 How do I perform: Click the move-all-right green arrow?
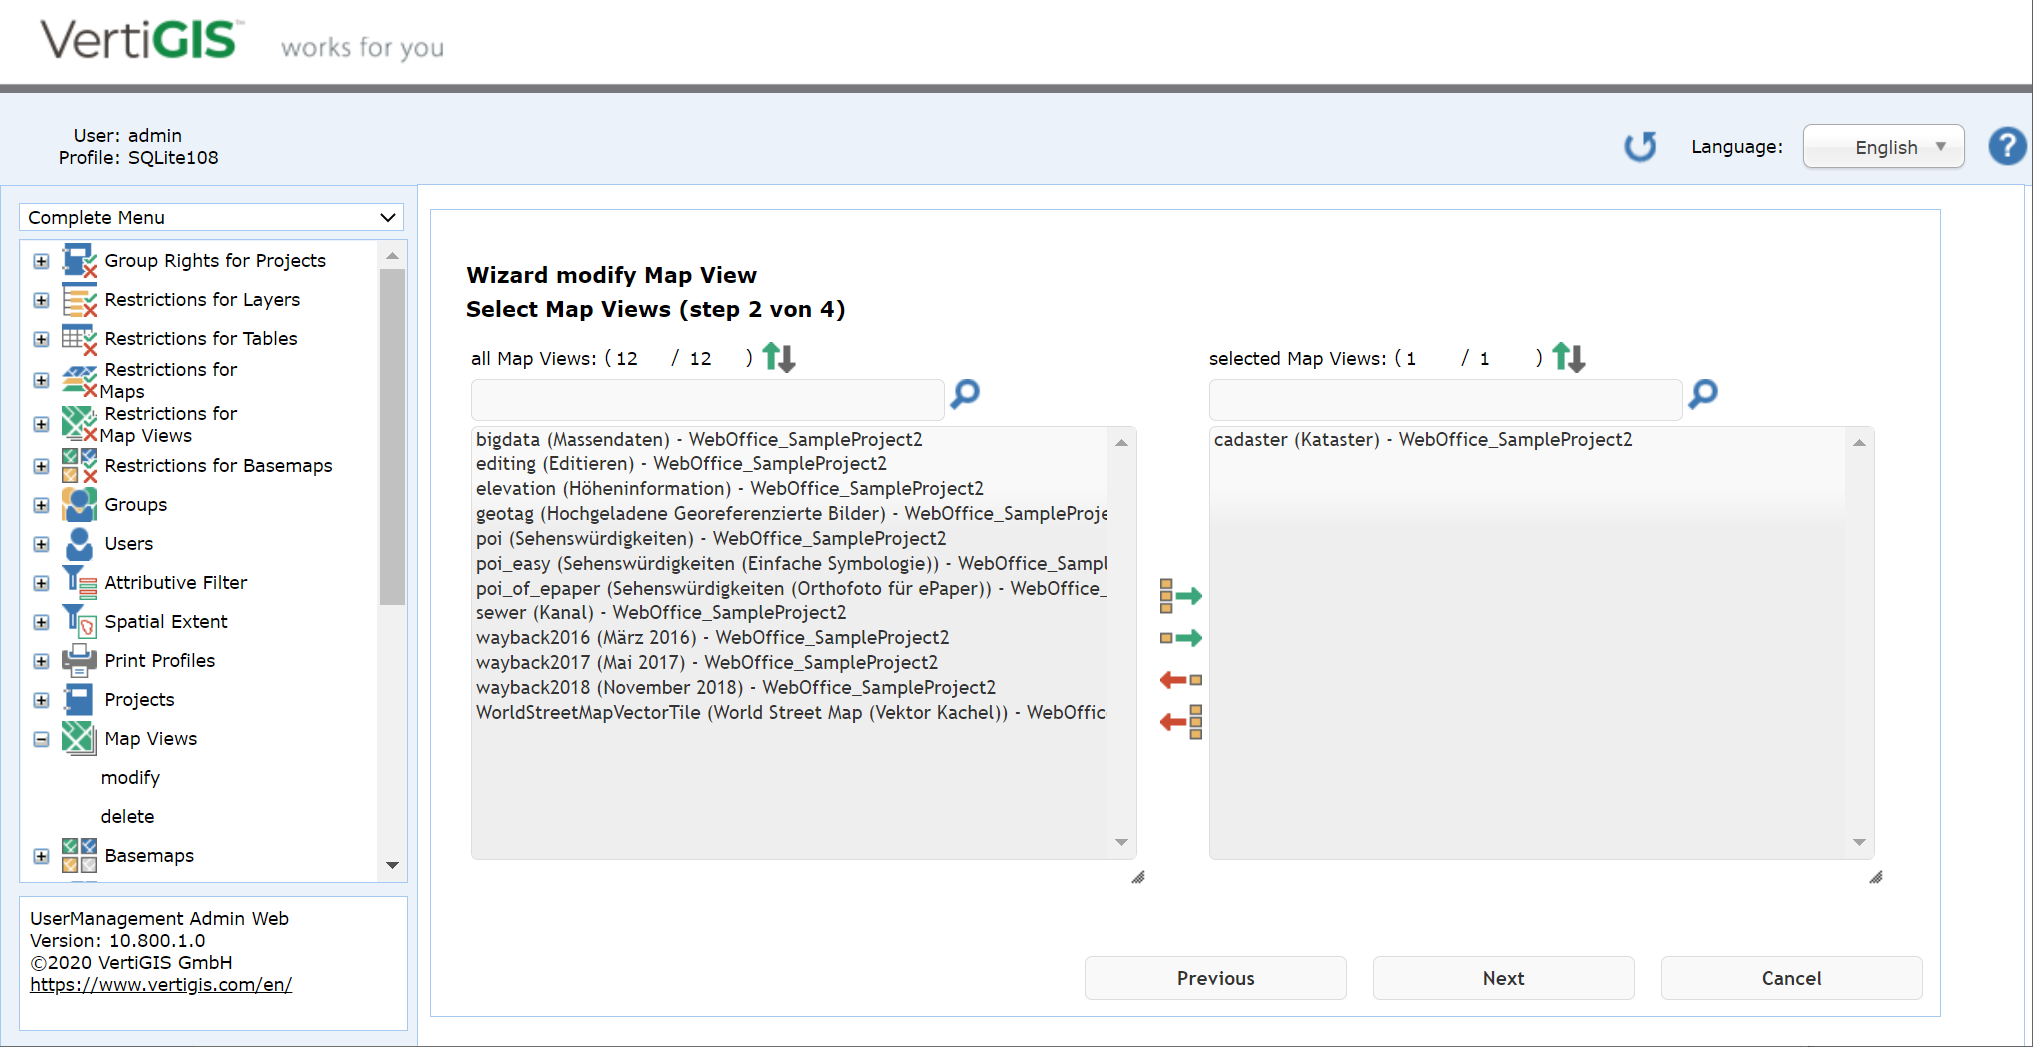(1180, 596)
